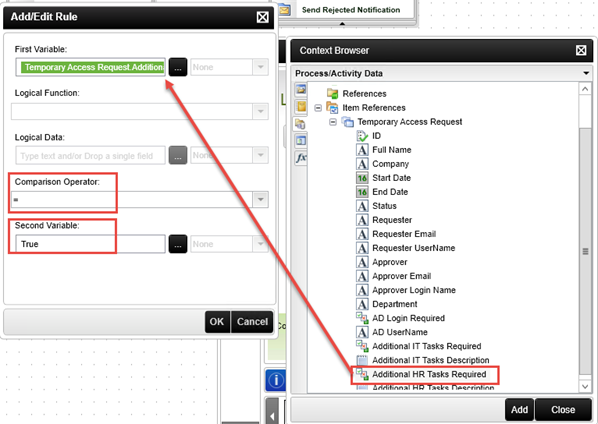Image resolution: width=598 pixels, height=424 pixels.
Task: Close the Context Browser panel with X
Action: [x=581, y=50]
